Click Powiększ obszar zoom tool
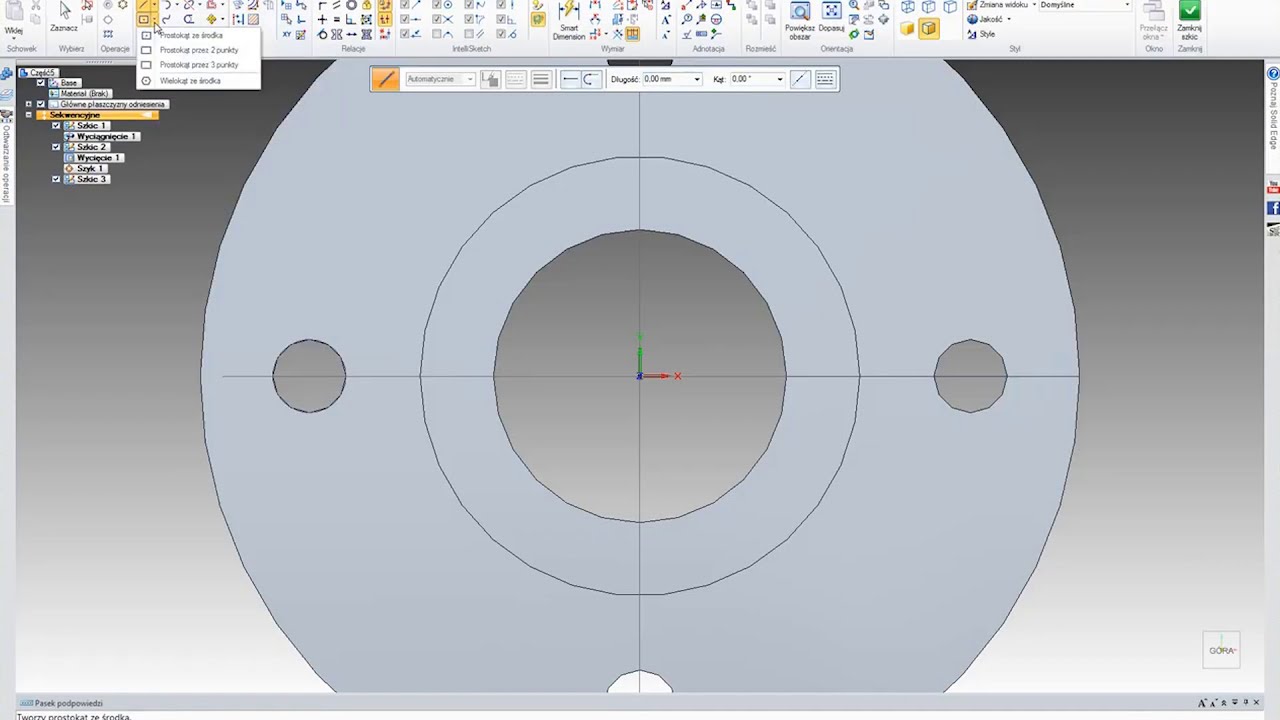The image size is (1280, 720). [800, 20]
